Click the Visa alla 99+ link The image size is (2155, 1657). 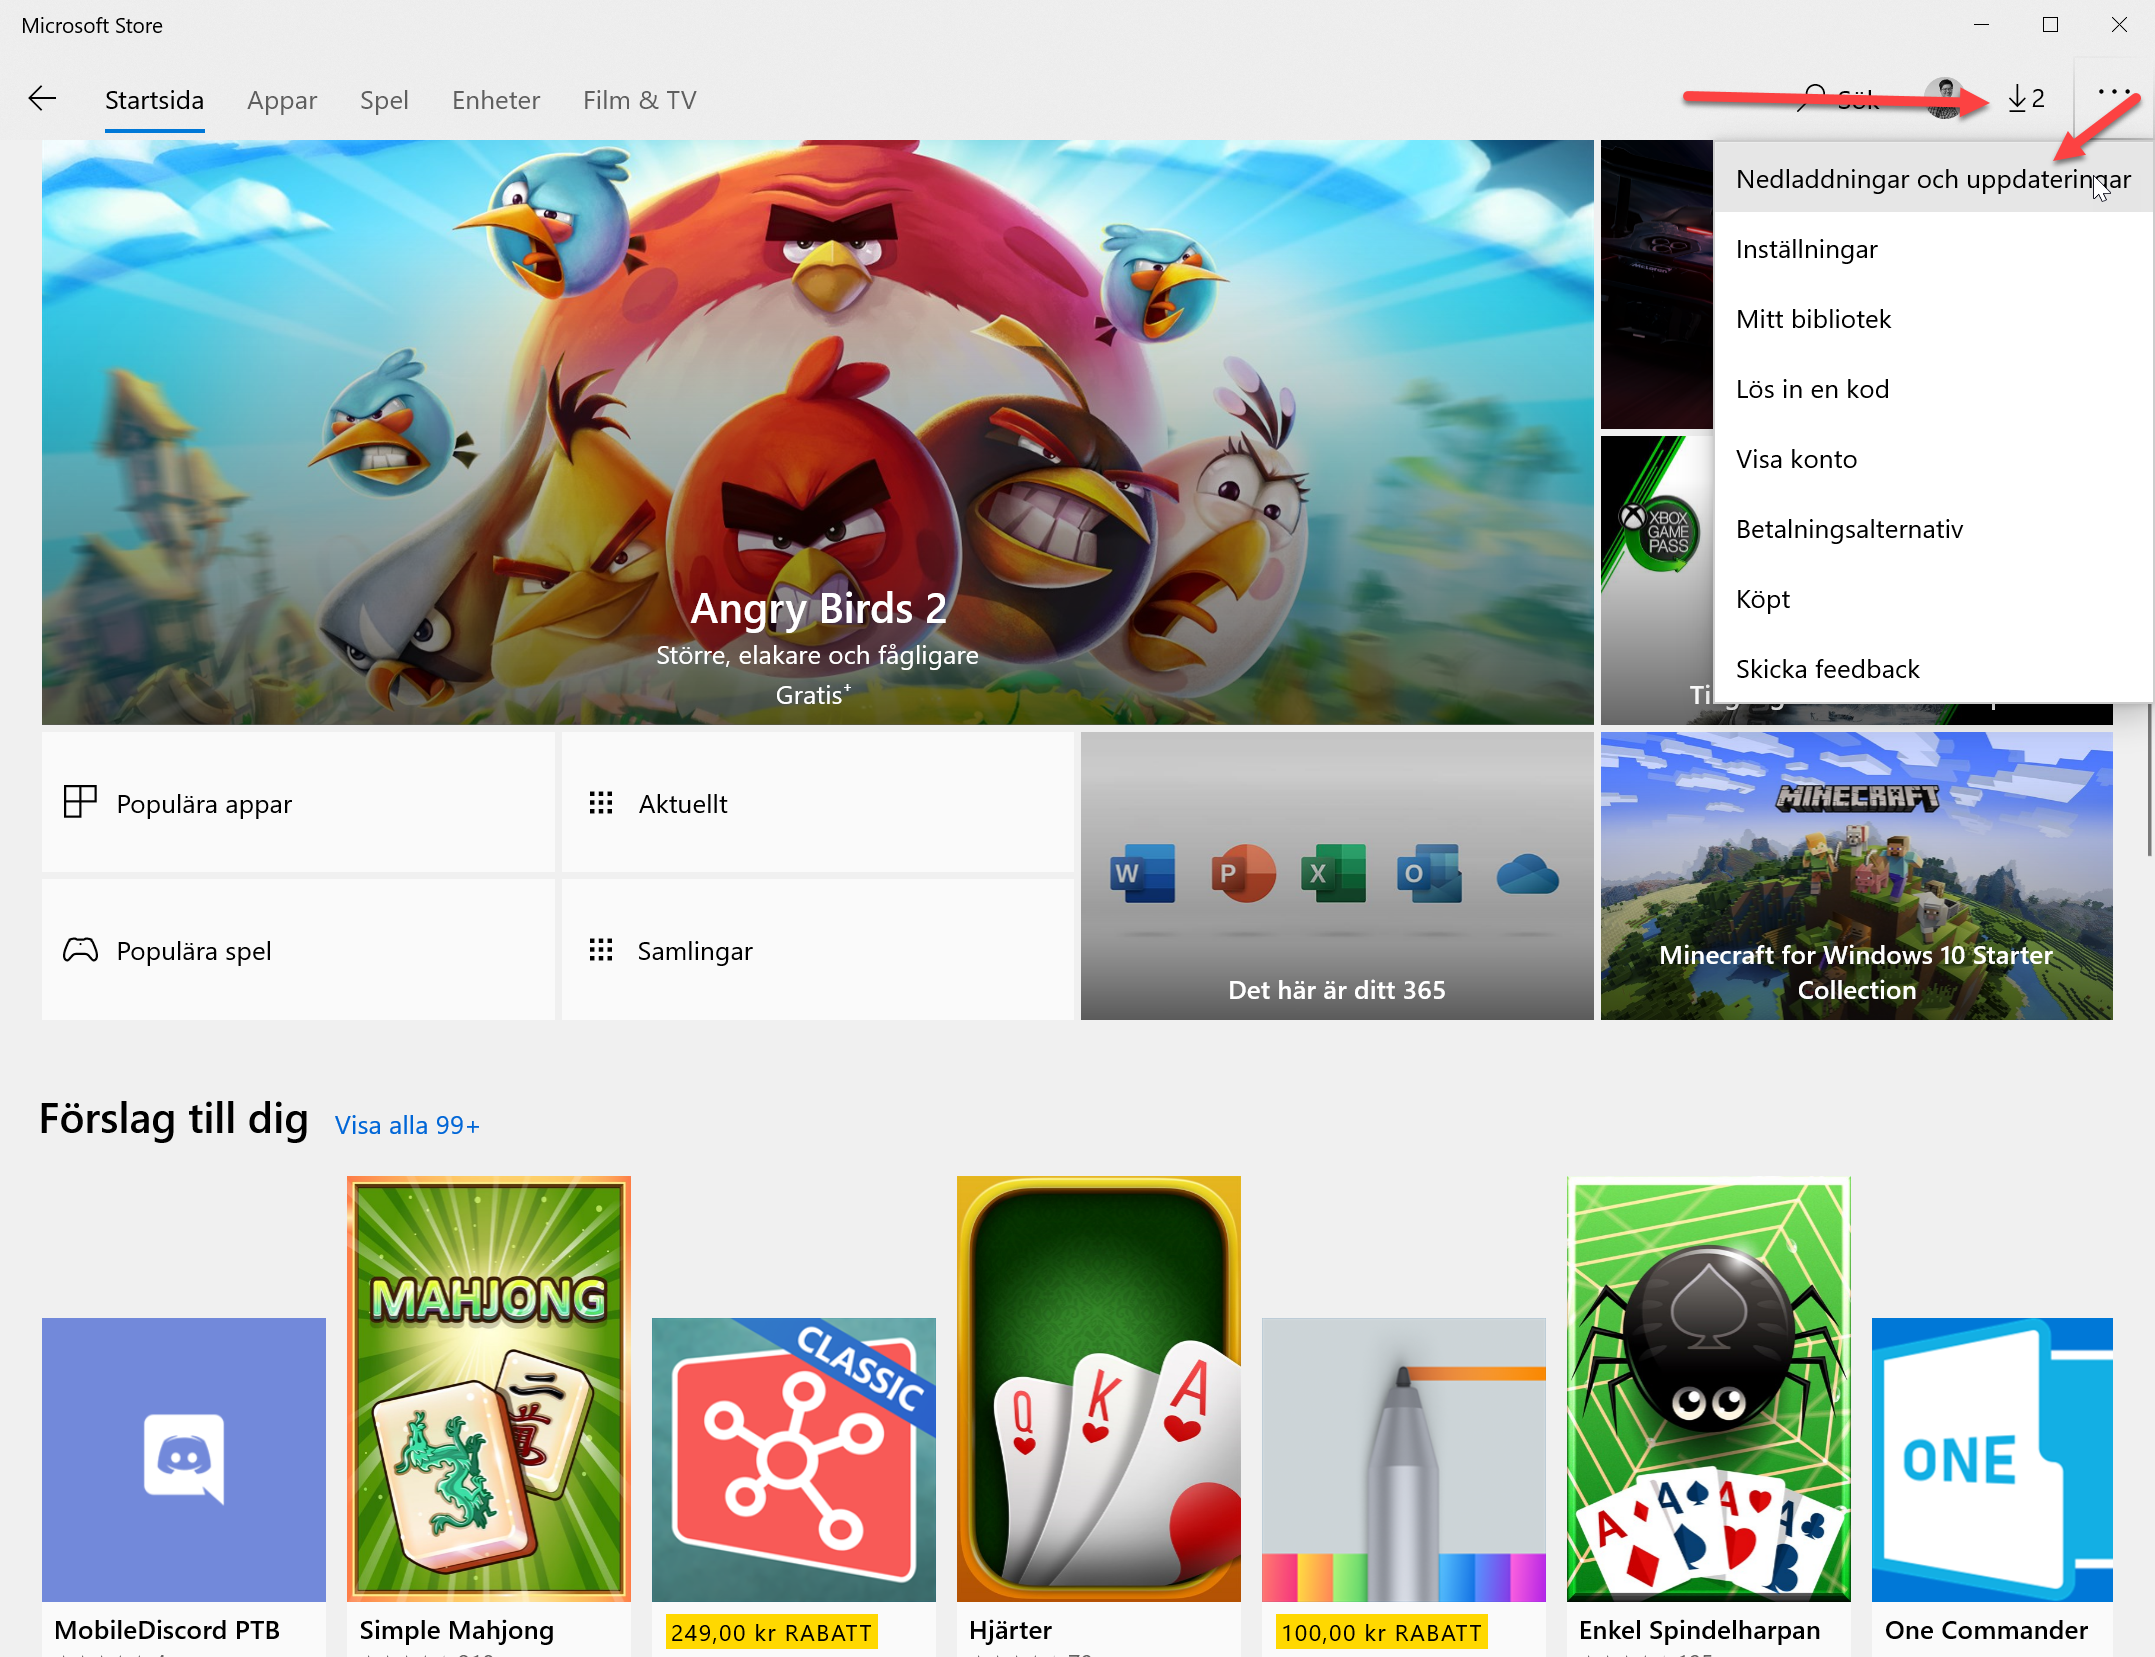point(407,1125)
